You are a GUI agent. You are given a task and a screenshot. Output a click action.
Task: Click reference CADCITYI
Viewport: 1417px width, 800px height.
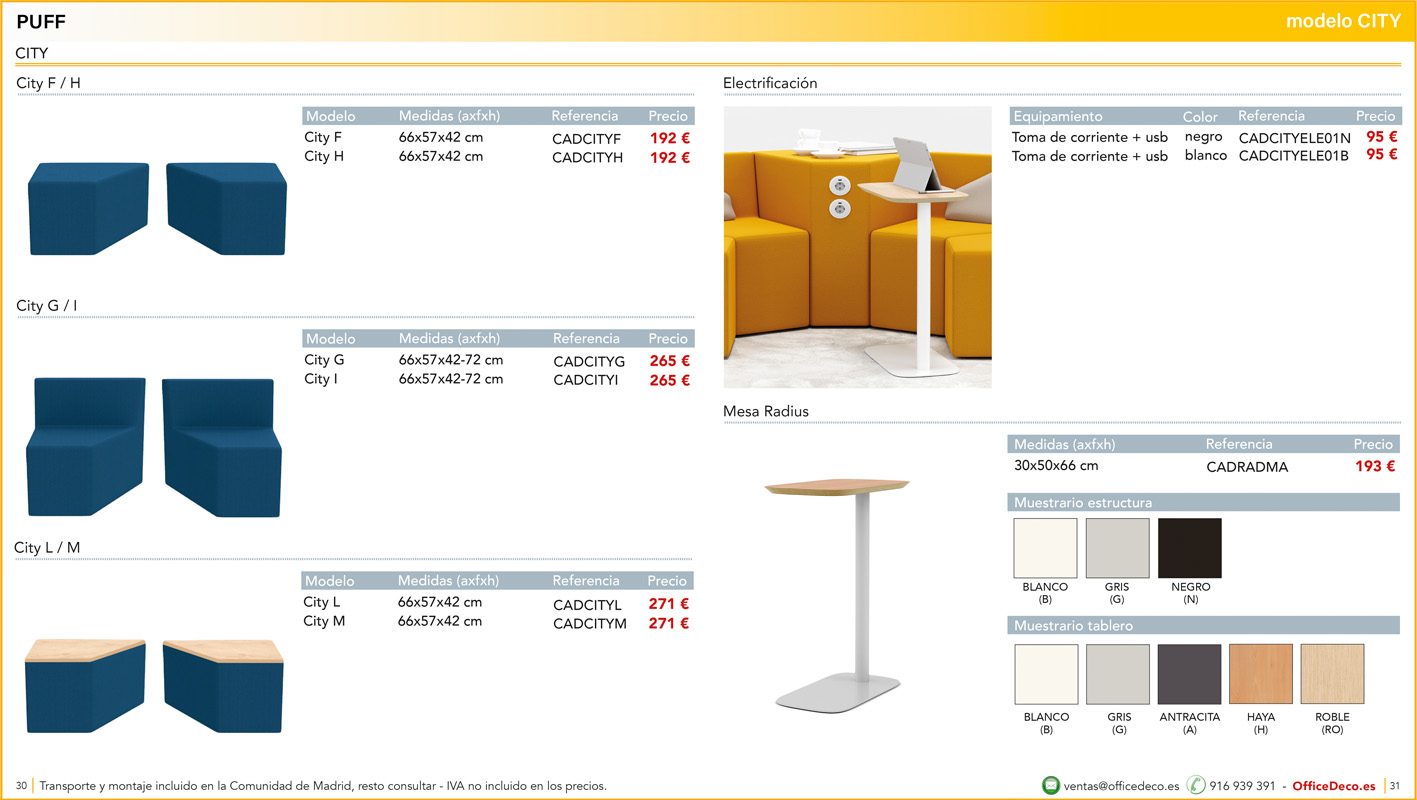586,381
